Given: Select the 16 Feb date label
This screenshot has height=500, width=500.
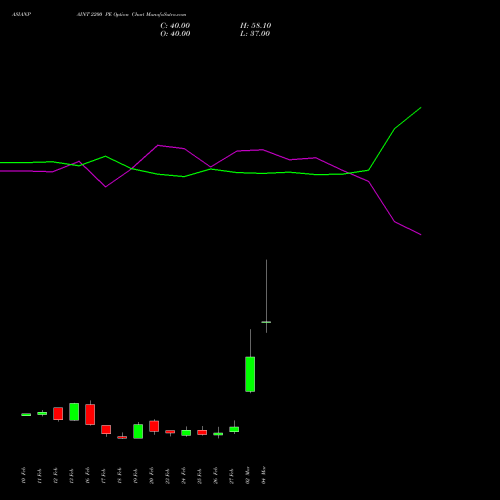Looking at the screenshot, I should point(87,476).
